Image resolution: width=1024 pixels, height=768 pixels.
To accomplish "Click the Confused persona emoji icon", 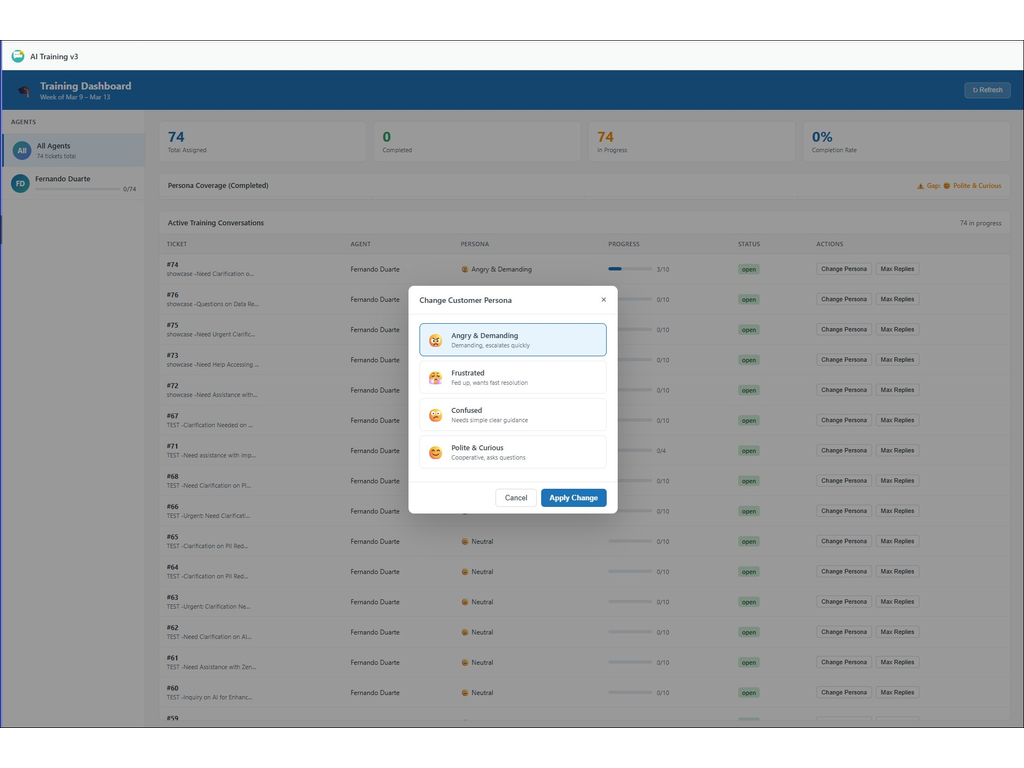I will point(435,415).
